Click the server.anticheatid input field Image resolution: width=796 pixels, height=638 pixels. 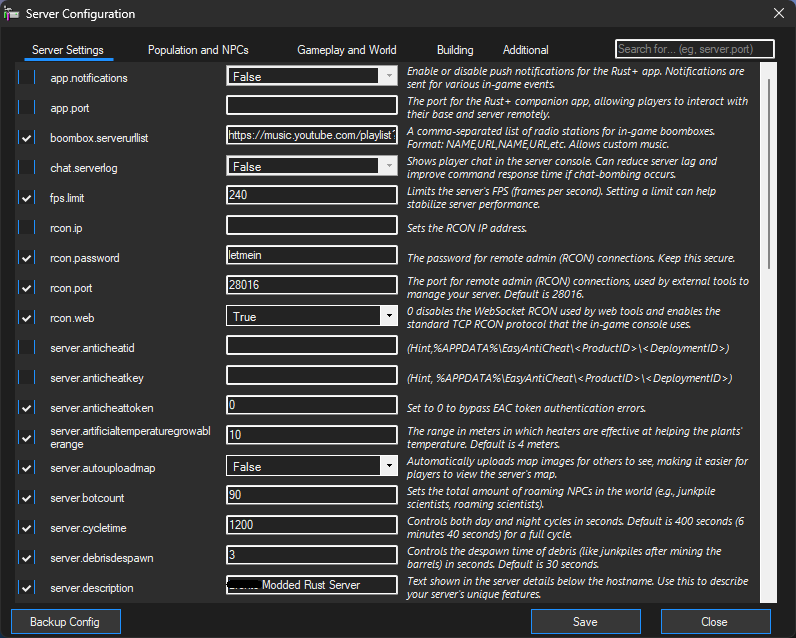312,345
